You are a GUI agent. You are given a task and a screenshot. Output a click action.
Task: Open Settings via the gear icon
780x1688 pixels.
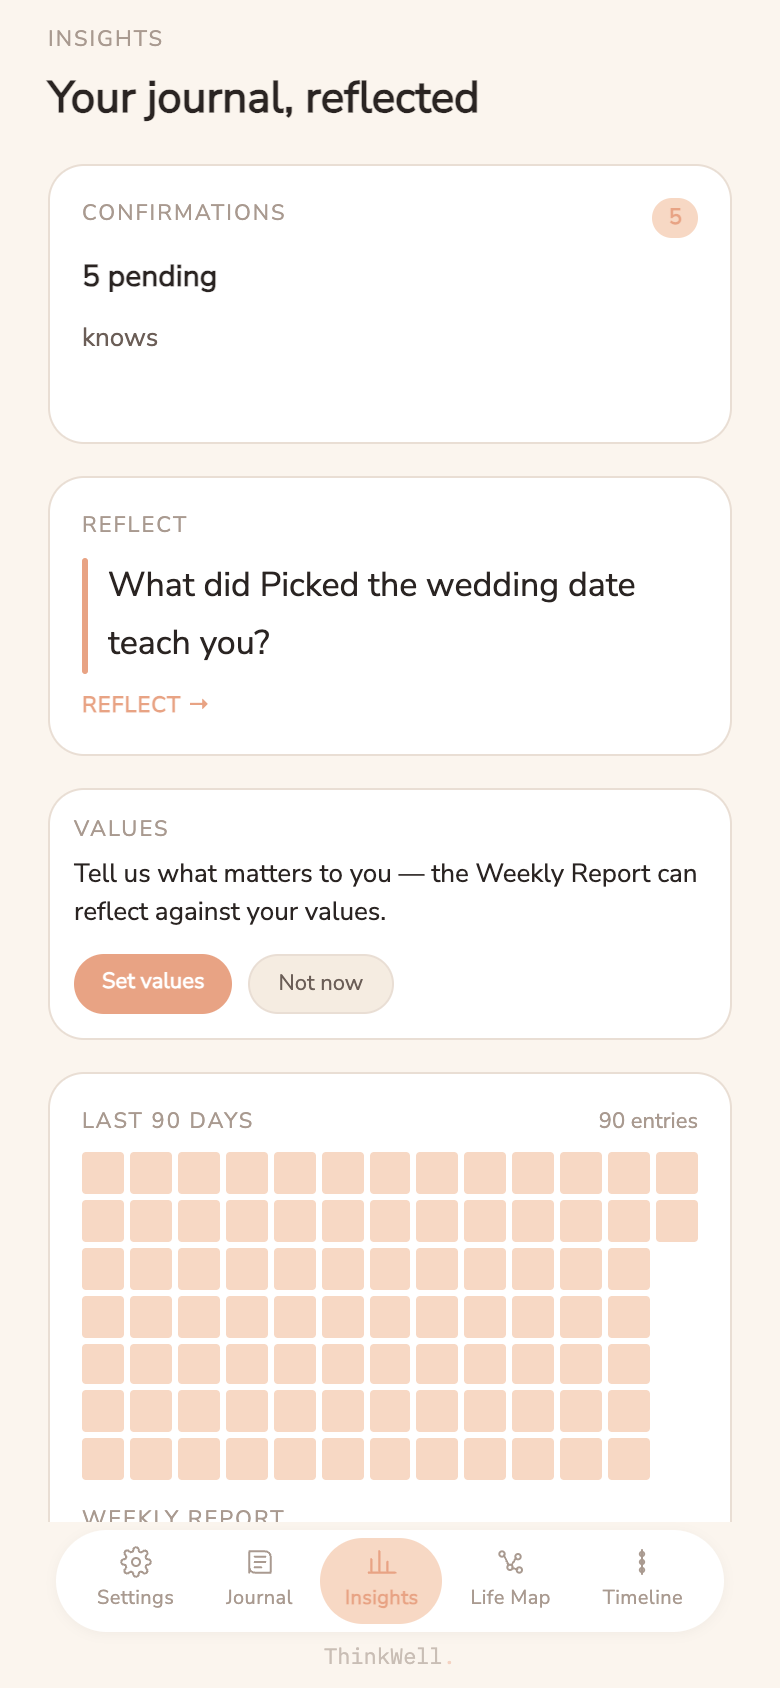click(x=135, y=1562)
